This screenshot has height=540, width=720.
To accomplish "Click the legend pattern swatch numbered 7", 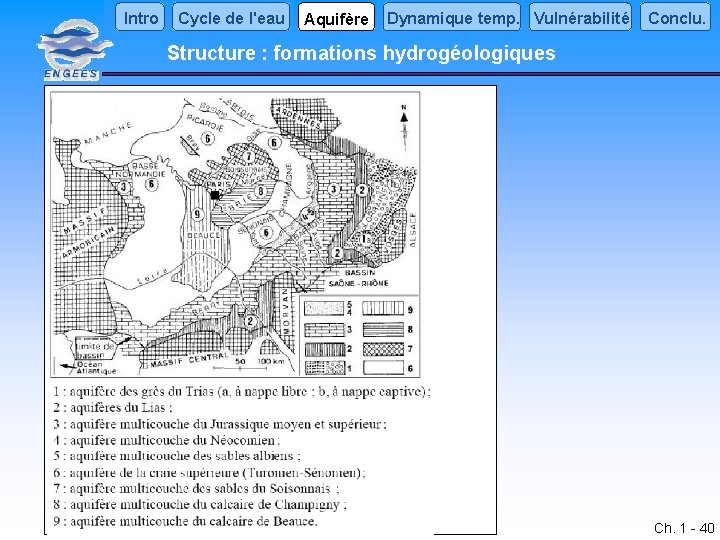I will pyautogui.click(x=383, y=349).
